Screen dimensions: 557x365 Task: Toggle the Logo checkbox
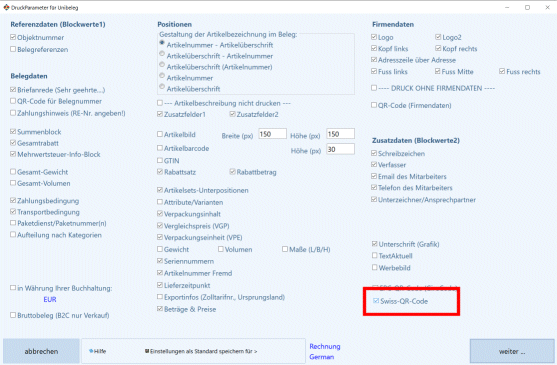point(374,37)
